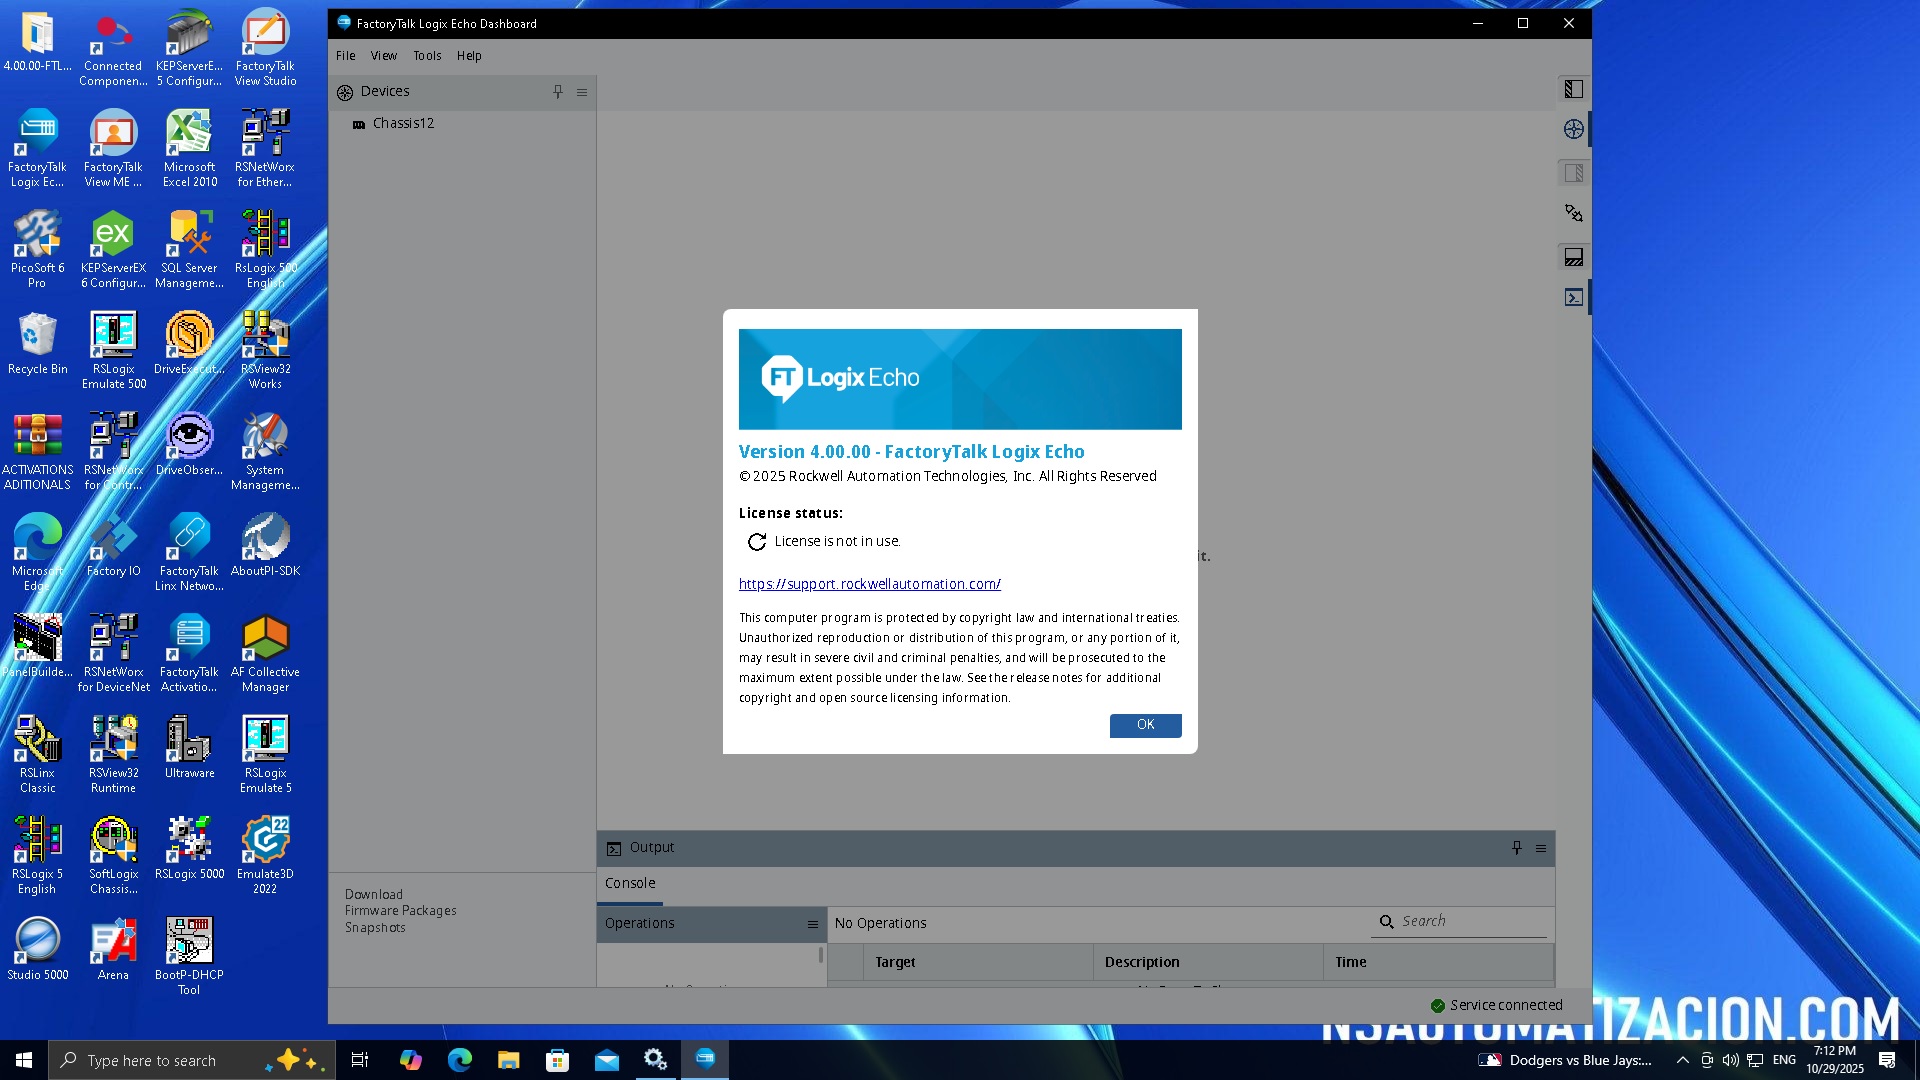This screenshot has width=1920, height=1080.
Task: Click OK in the About dialog
Action: point(1145,725)
